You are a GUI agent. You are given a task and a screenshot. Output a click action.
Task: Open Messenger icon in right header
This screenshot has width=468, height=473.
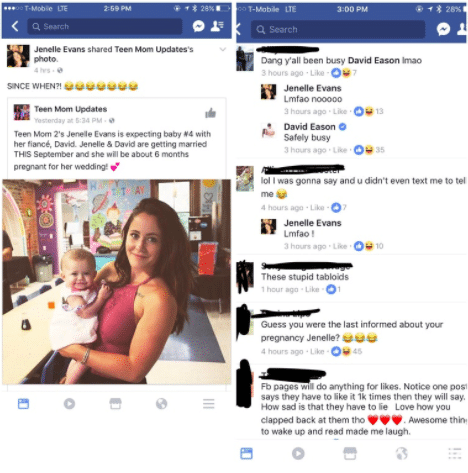(443, 29)
